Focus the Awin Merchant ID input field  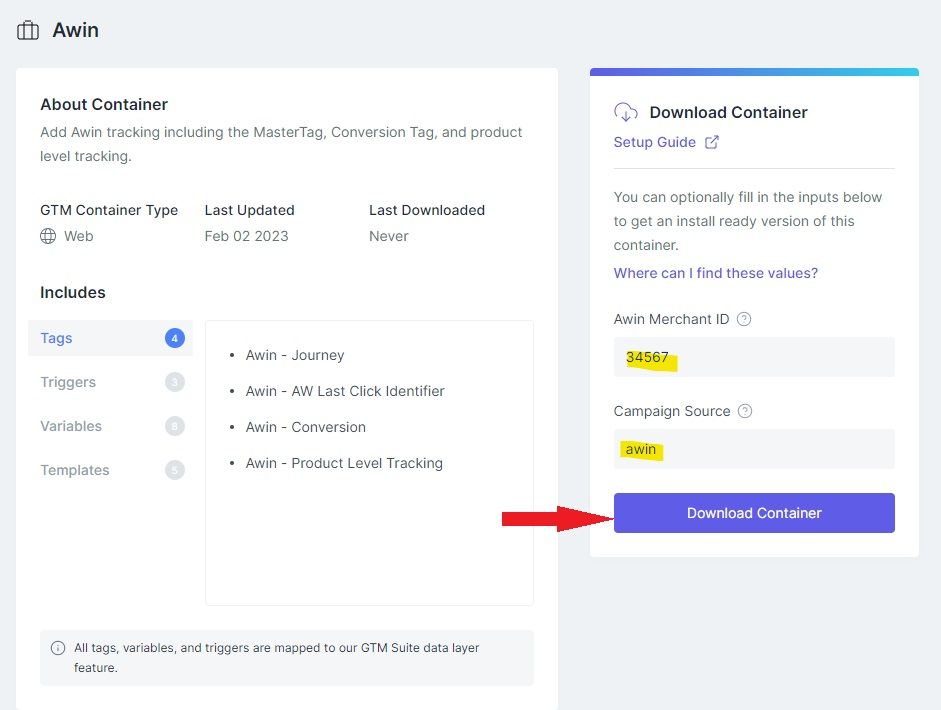754,357
